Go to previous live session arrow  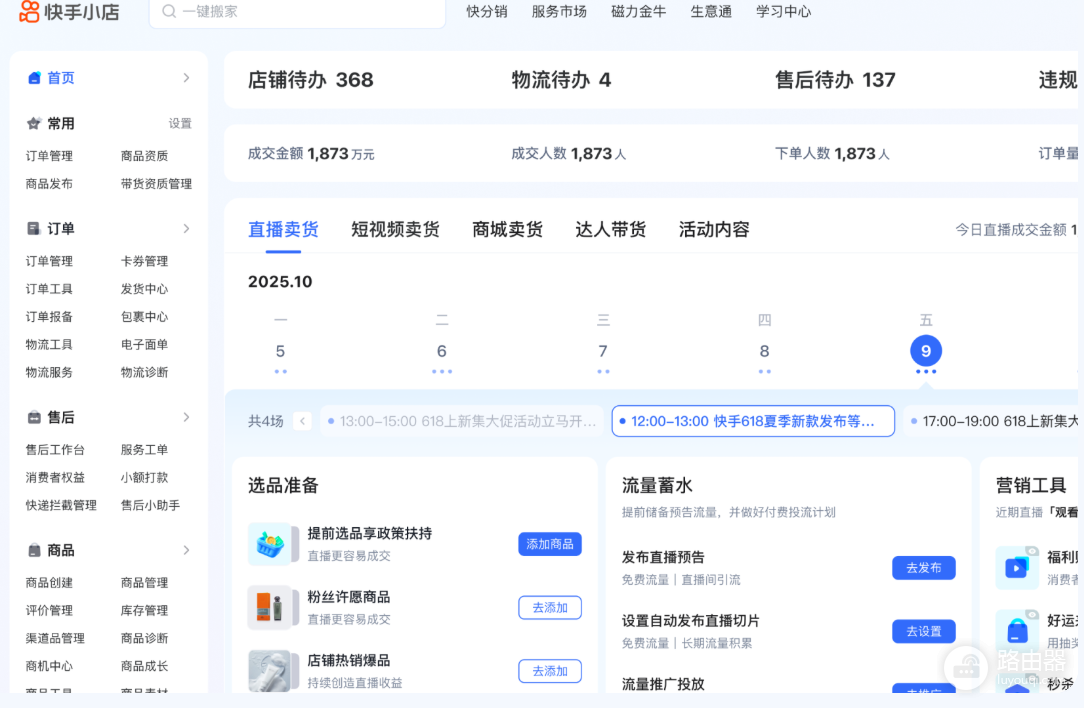tap(302, 421)
